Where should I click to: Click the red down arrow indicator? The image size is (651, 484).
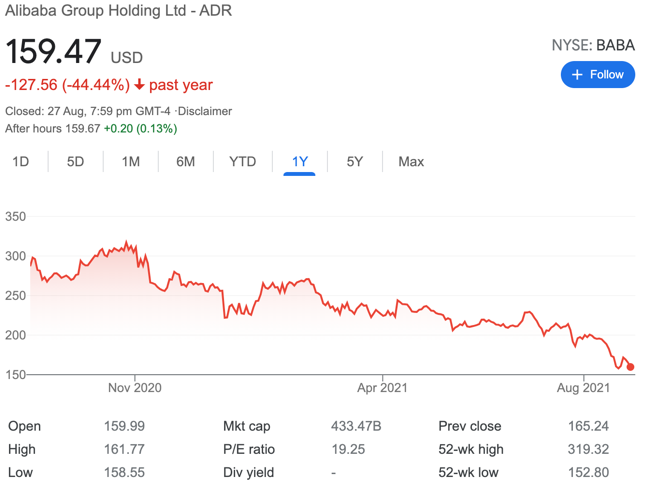point(138,85)
